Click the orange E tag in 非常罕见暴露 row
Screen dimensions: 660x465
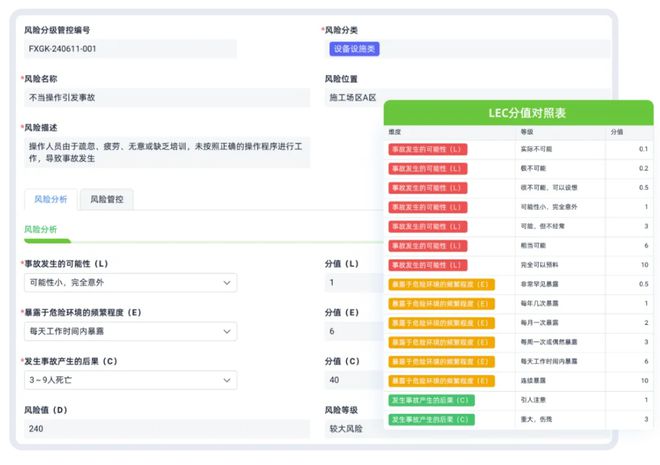coord(442,284)
